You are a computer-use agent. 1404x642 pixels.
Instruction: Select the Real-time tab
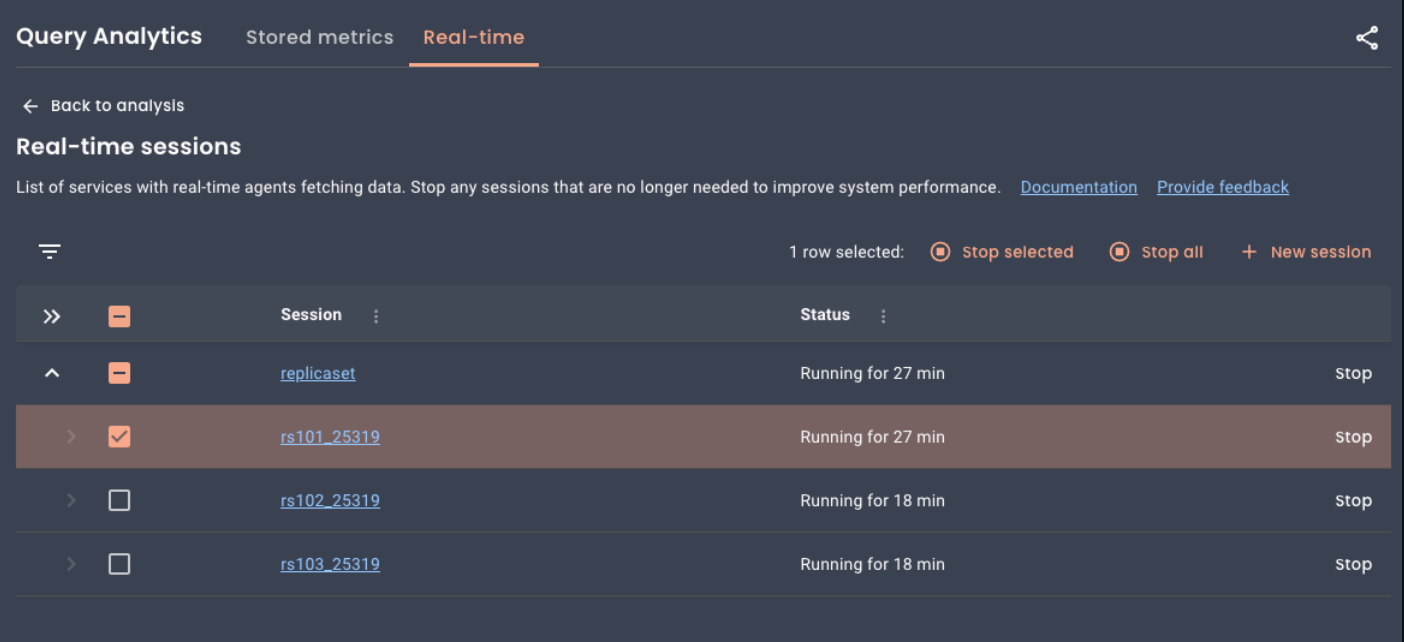click(x=473, y=37)
